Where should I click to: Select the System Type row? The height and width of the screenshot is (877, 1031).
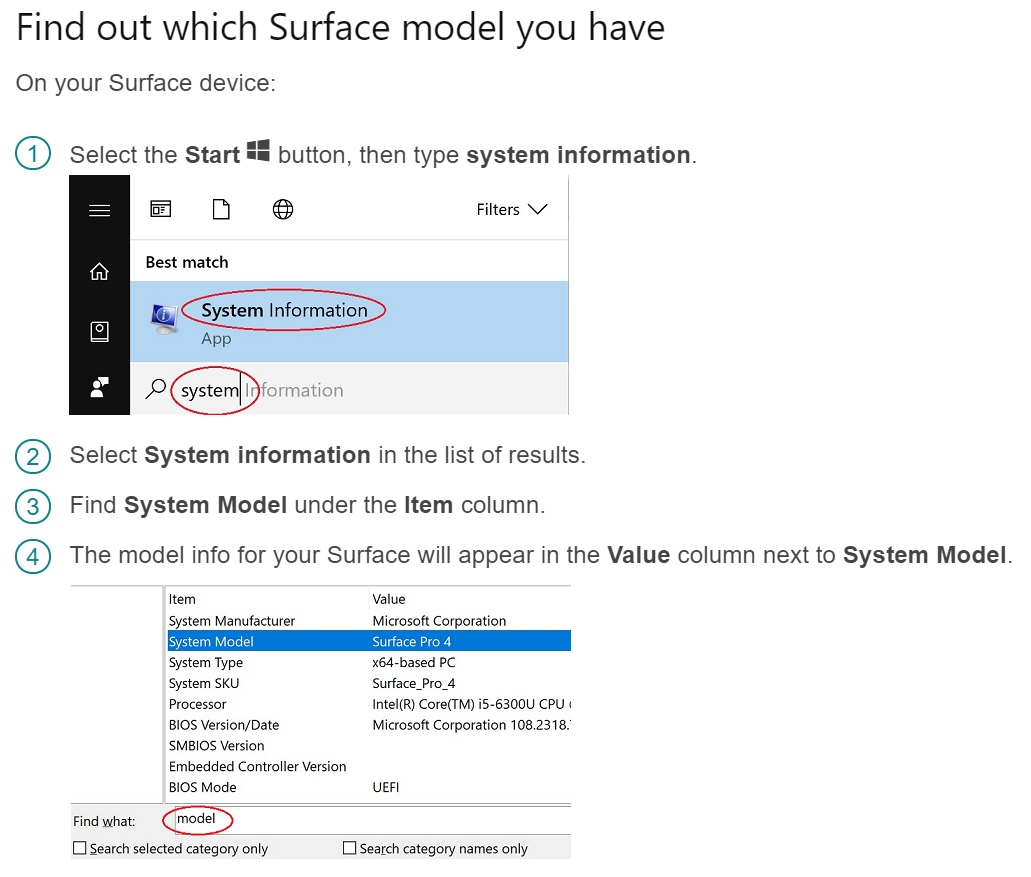[369, 662]
